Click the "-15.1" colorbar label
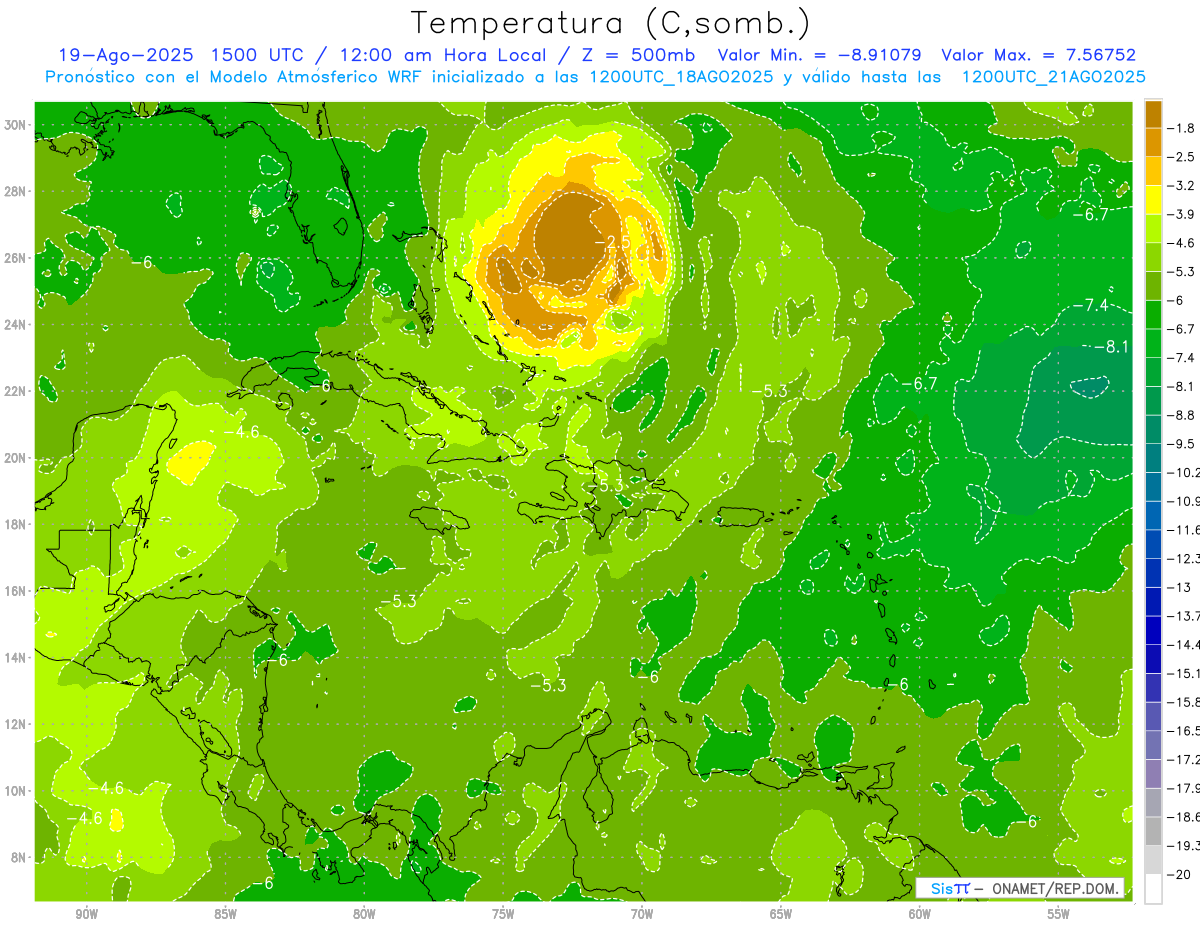 (x=1185, y=673)
